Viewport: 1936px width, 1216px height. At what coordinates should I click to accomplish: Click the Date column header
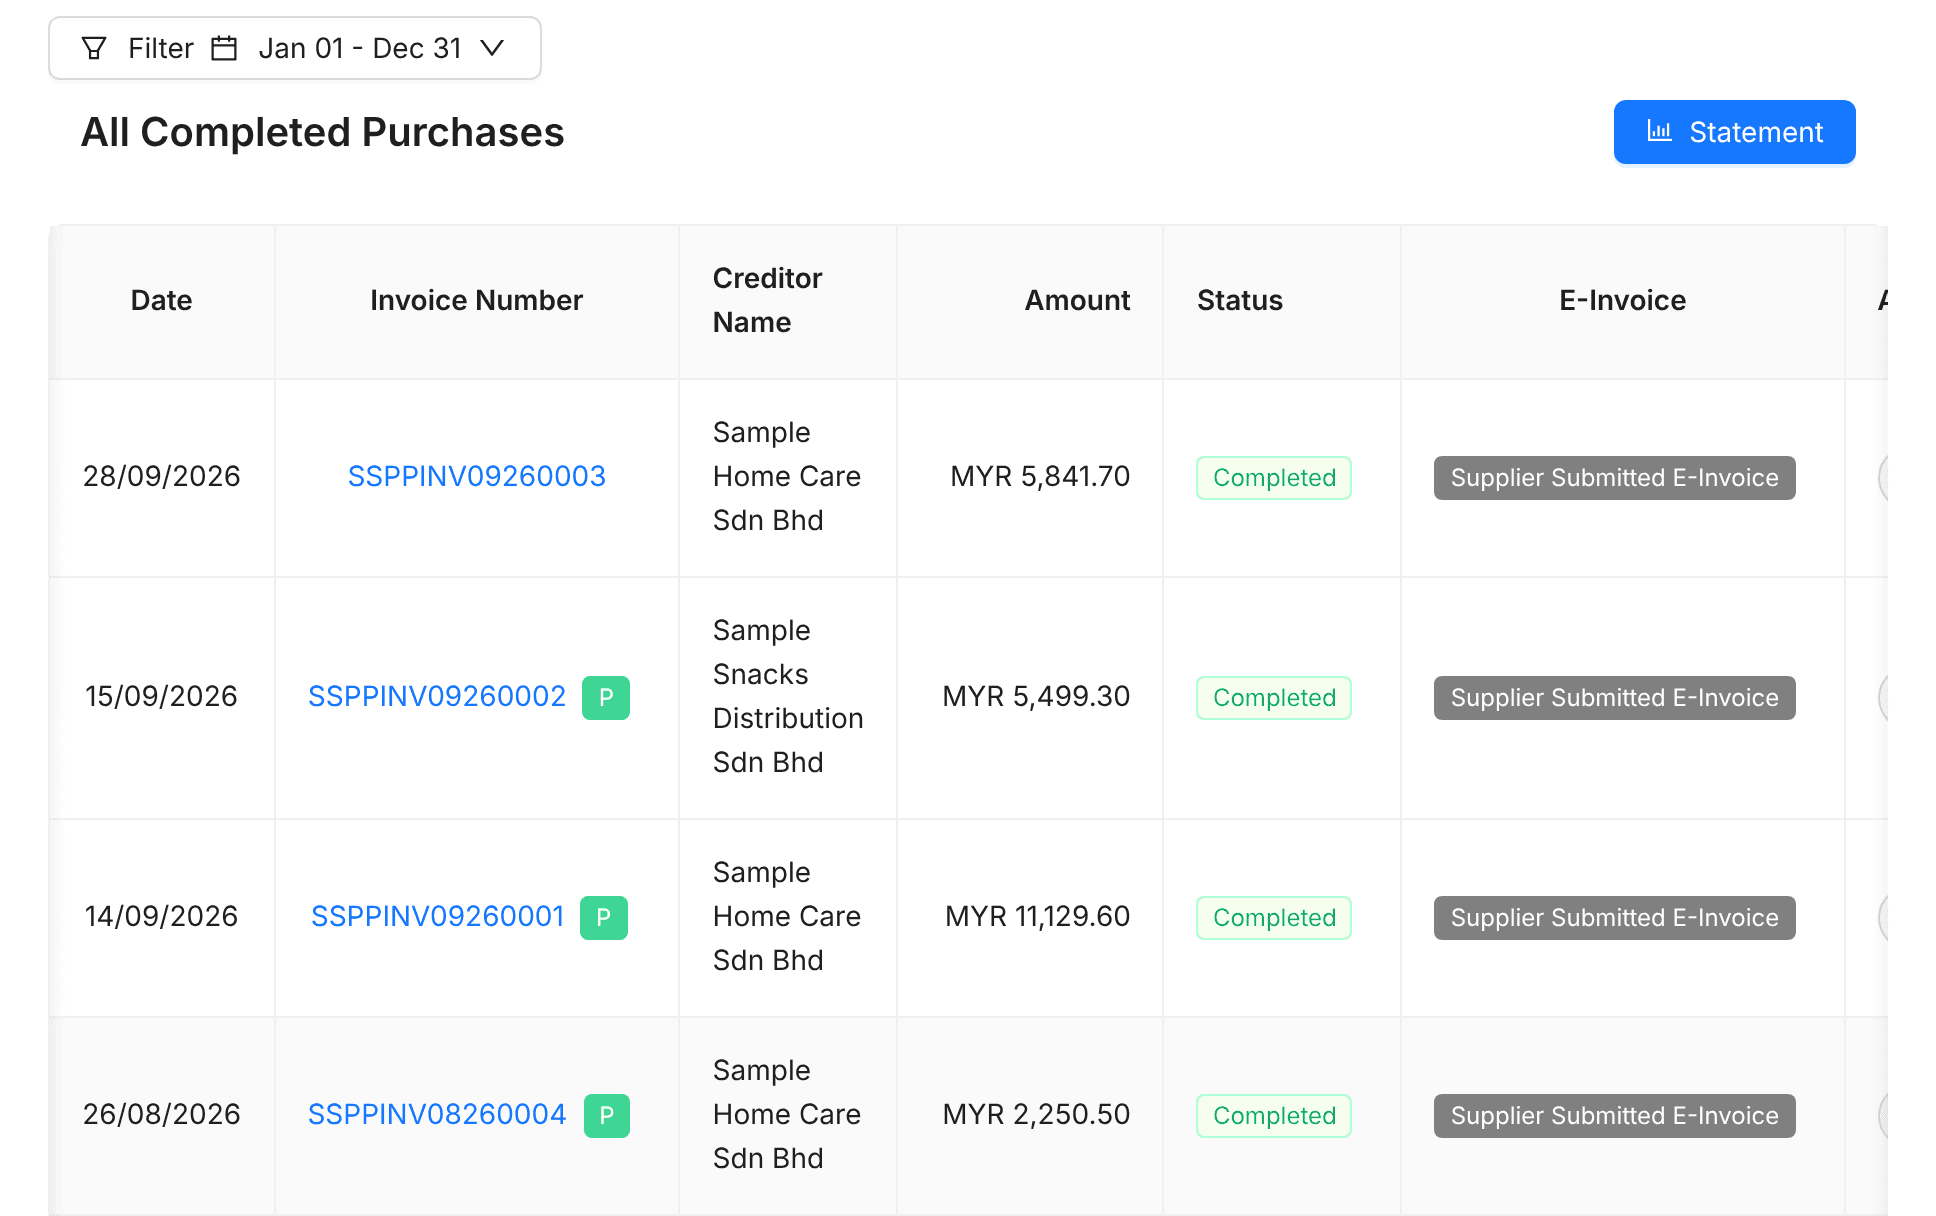(x=161, y=300)
